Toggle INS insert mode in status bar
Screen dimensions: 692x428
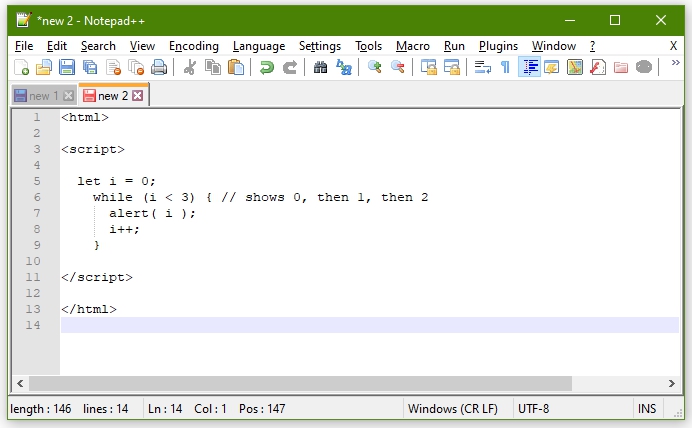pos(647,409)
